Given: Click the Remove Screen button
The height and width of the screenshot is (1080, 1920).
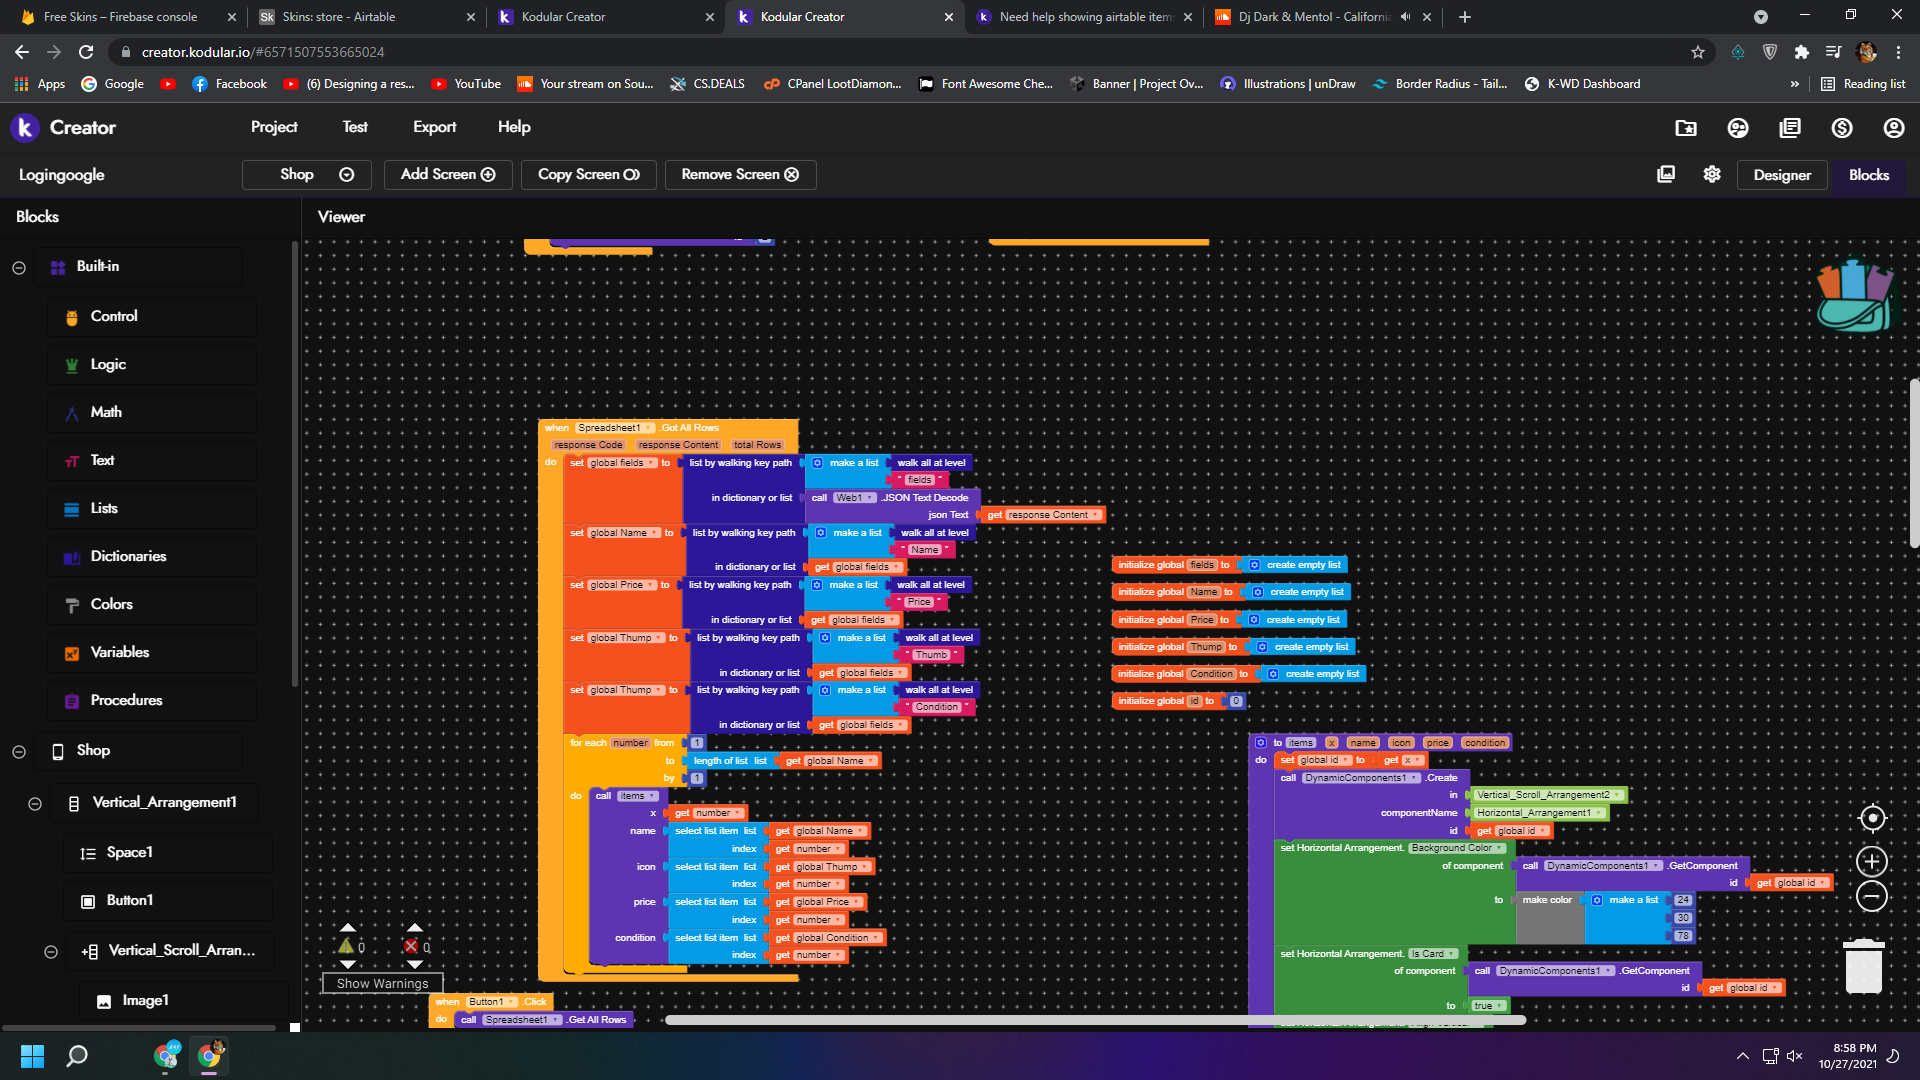Looking at the screenshot, I should (x=740, y=174).
